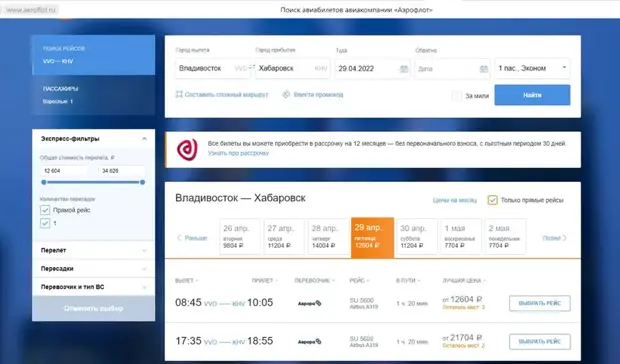
Task: Open the Пассажиры sidebar step
Action: [93, 95]
